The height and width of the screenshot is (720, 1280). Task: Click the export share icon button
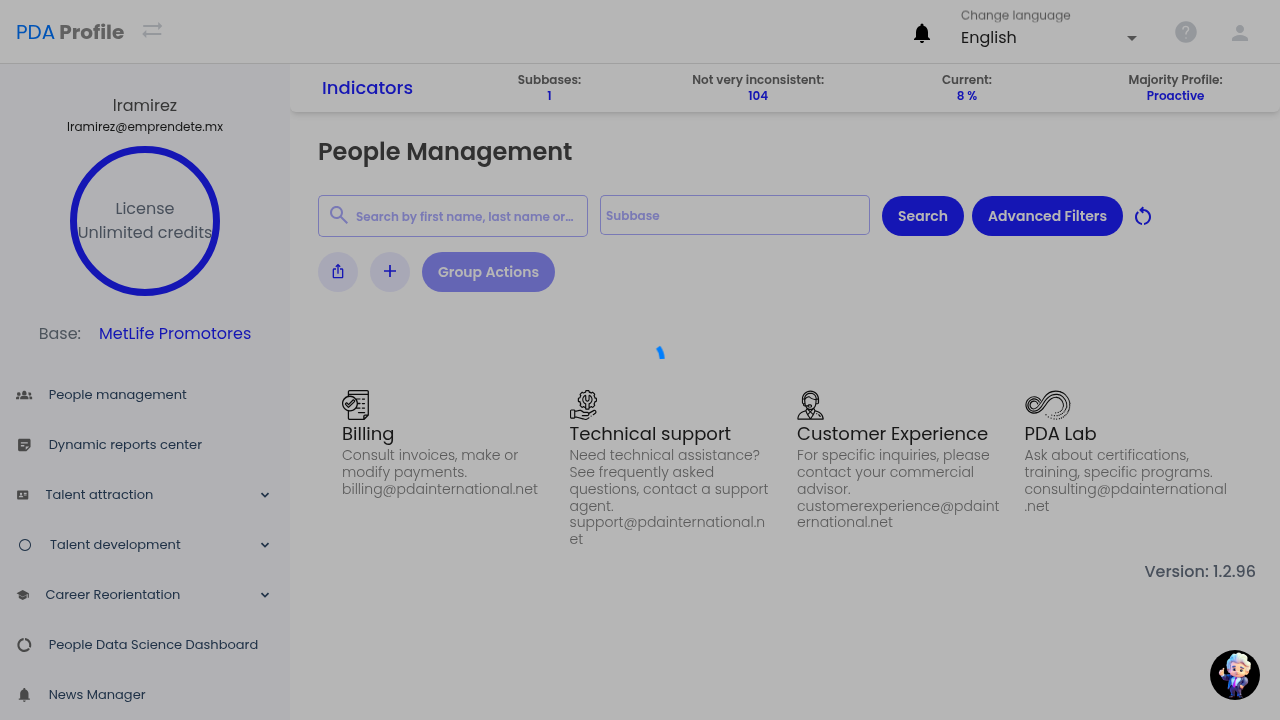click(x=338, y=272)
